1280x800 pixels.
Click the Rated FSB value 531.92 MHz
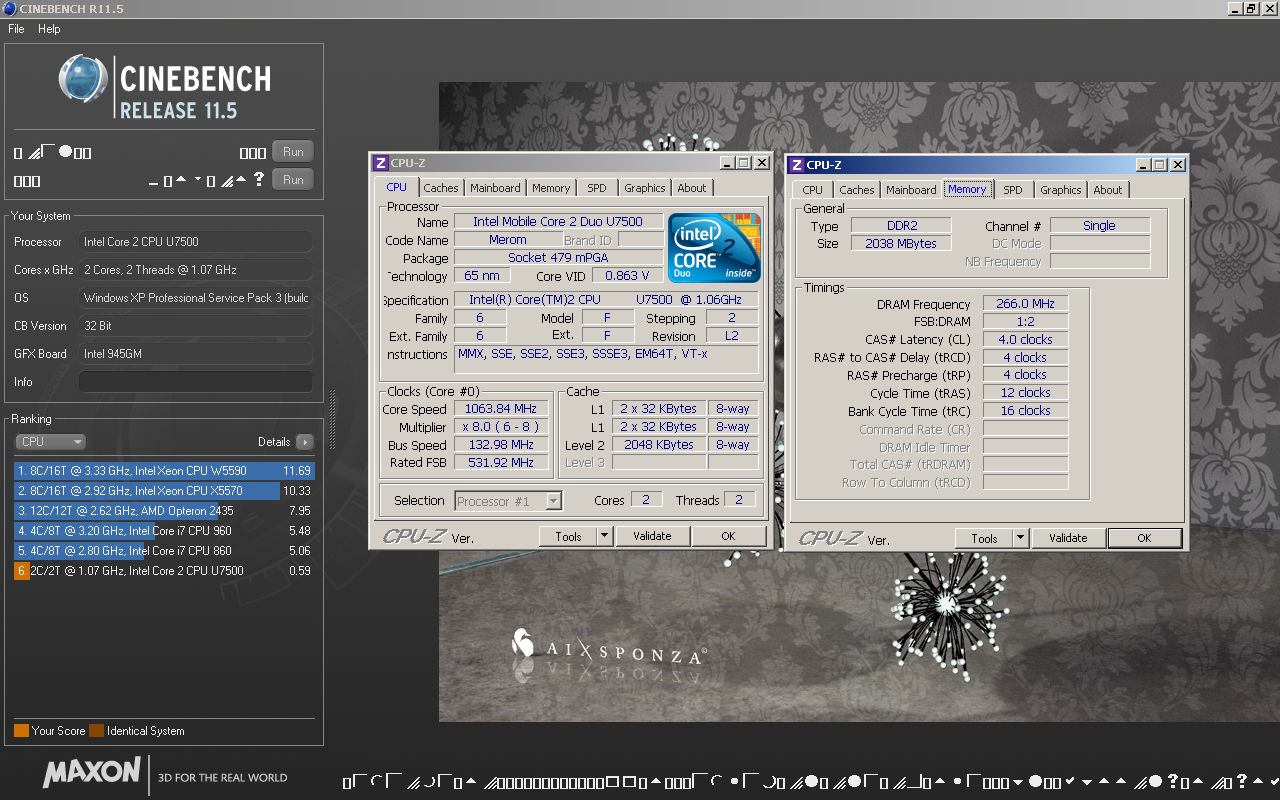pos(501,463)
